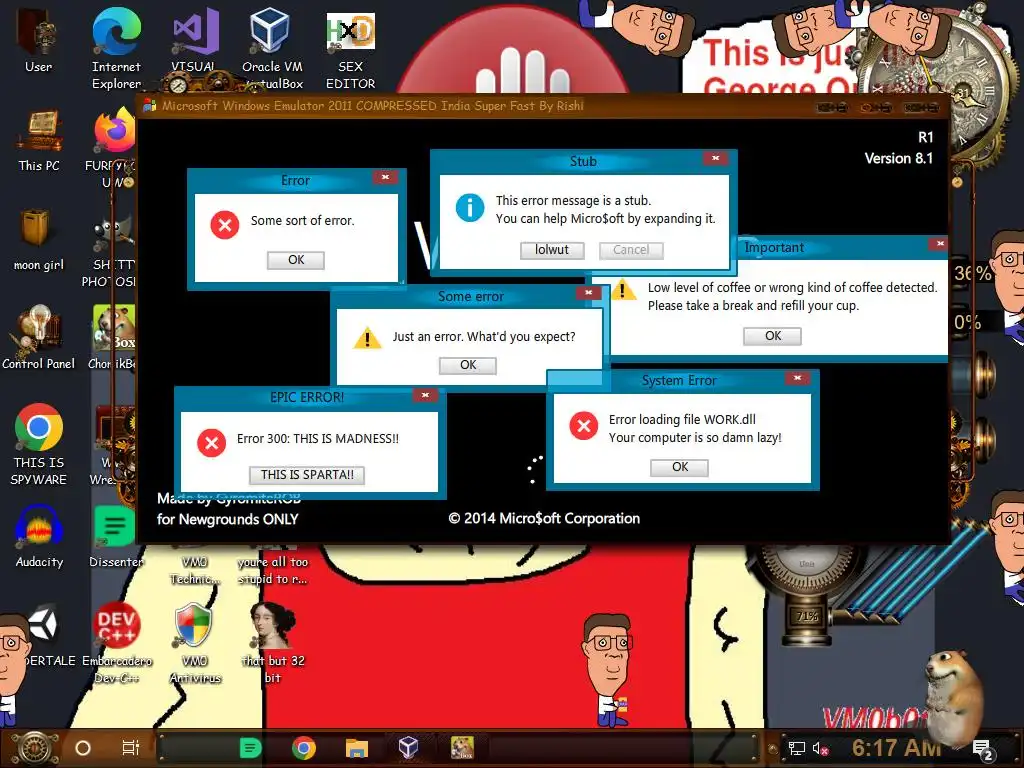The image size is (1024, 768).
Task: Click 'for Newgrounds ONLY' text
Action: pos(227,520)
